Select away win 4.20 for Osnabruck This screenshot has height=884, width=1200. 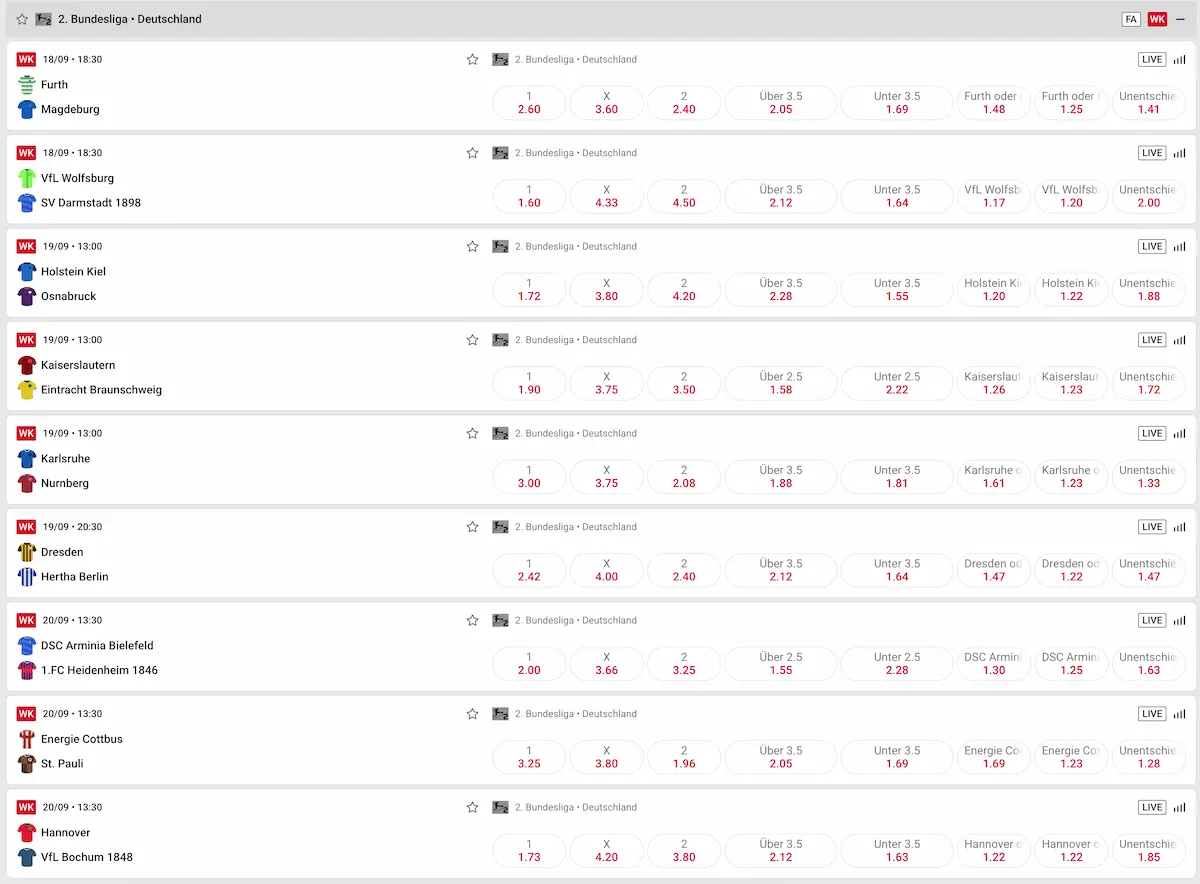(x=684, y=290)
